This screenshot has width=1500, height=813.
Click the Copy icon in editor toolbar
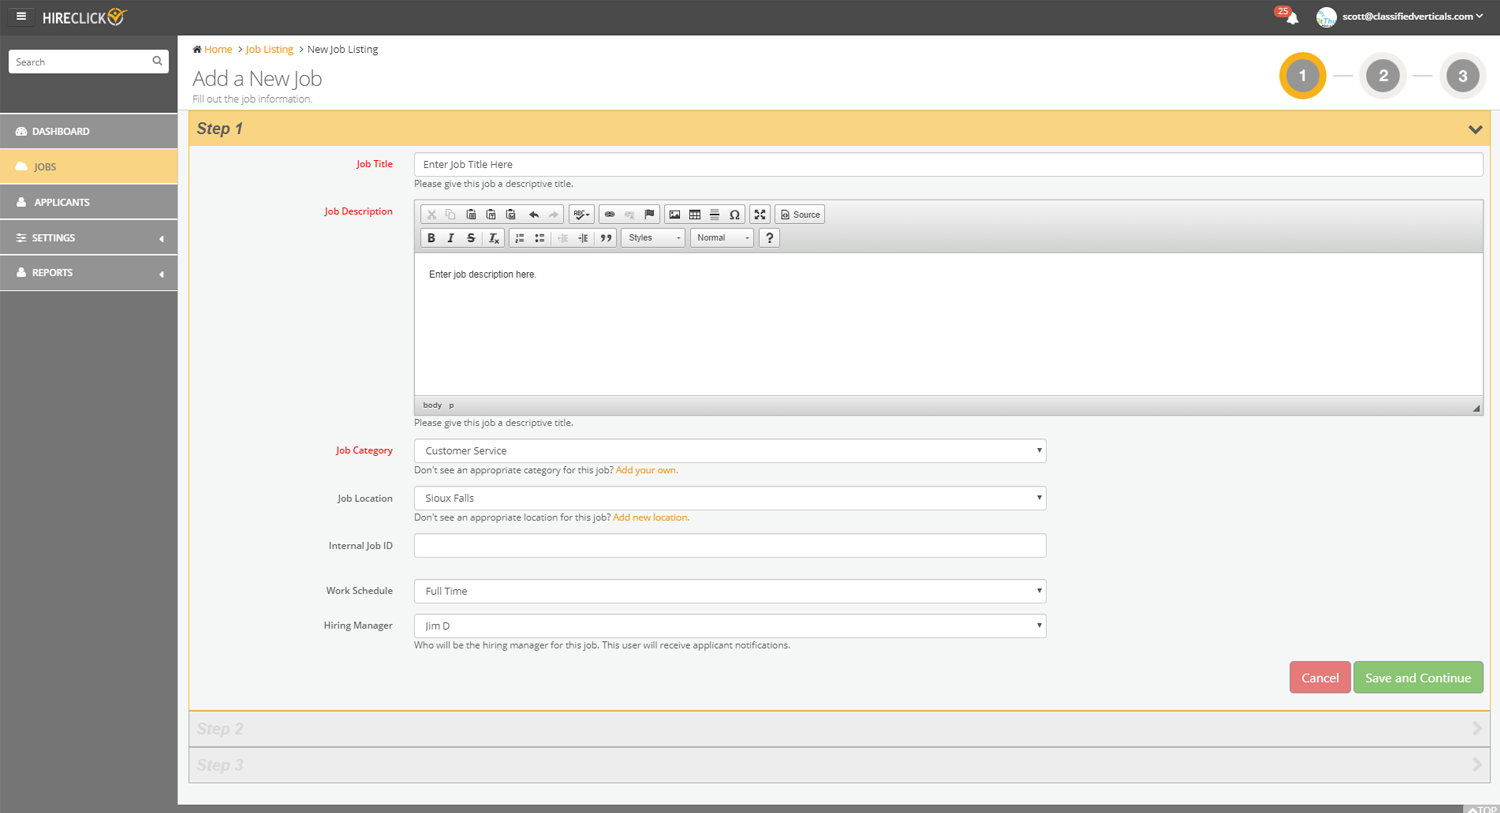(451, 215)
